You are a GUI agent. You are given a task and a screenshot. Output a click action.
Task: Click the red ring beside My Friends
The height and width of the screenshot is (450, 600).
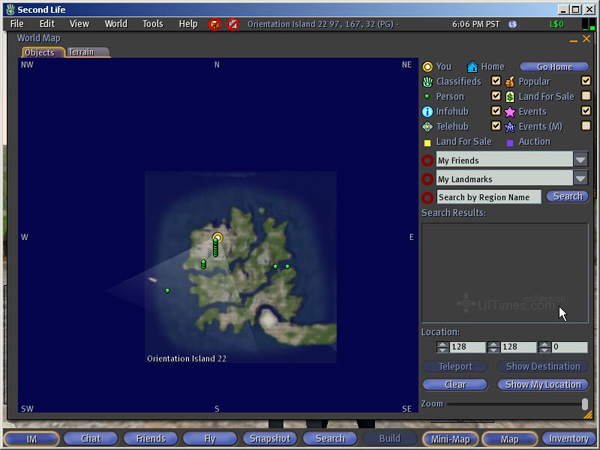coord(427,160)
